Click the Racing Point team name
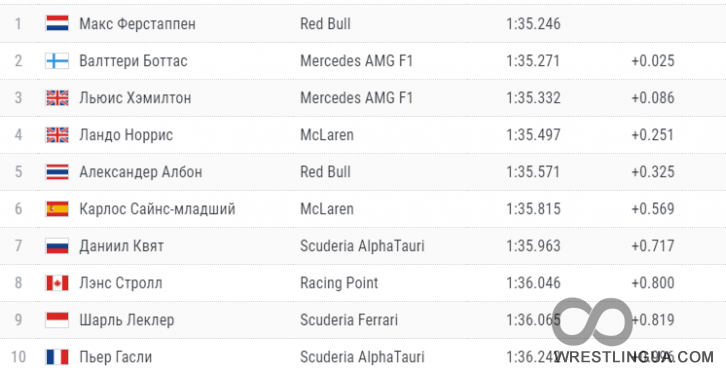726x375 pixels. 339,283
